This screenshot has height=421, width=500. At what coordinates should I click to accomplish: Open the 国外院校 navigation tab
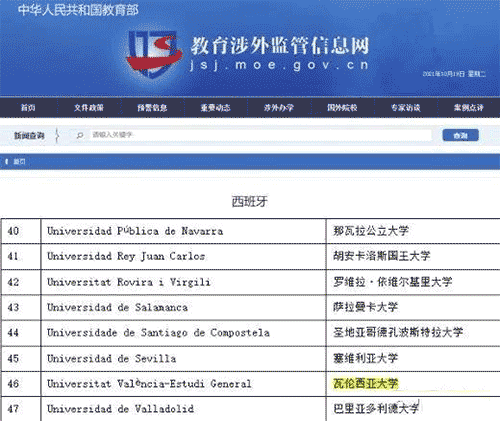point(342,108)
